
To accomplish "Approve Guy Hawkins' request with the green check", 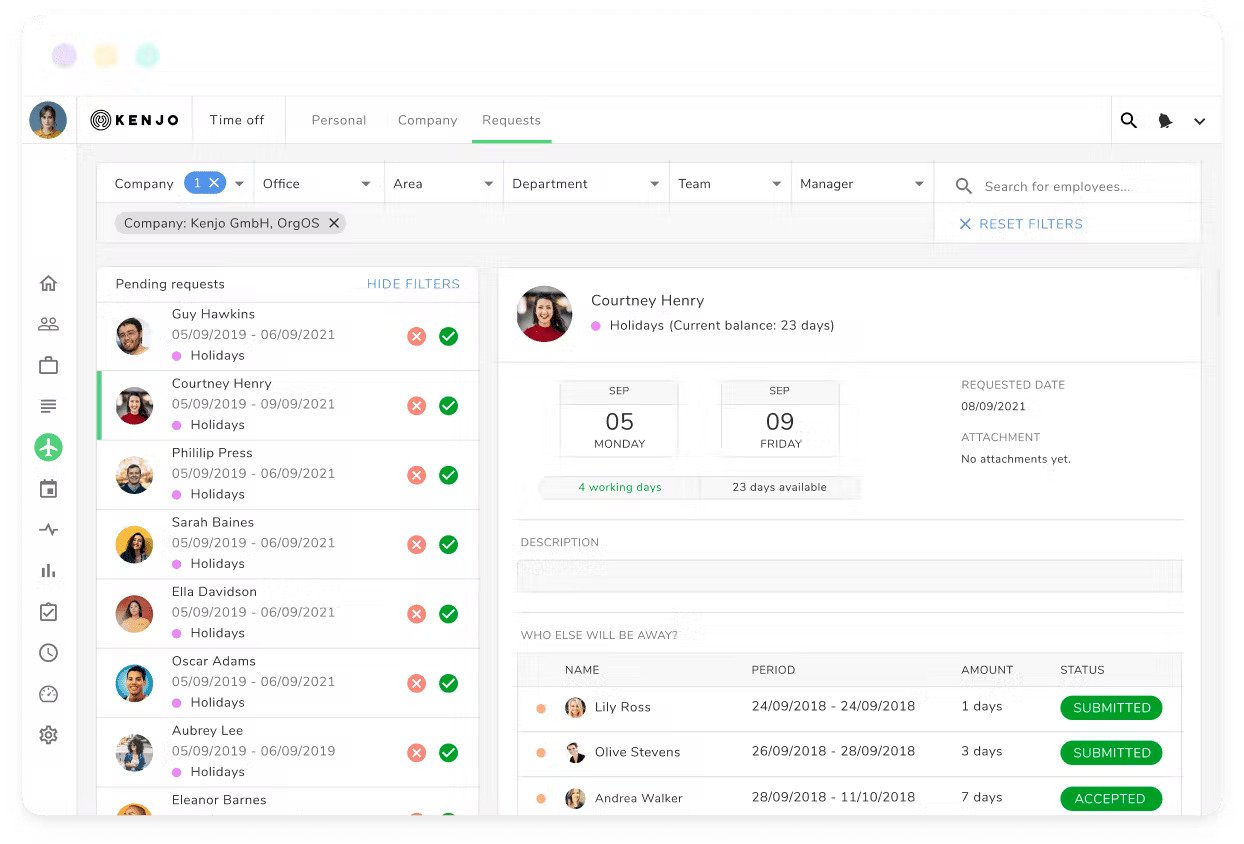I will pyautogui.click(x=448, y=336).
